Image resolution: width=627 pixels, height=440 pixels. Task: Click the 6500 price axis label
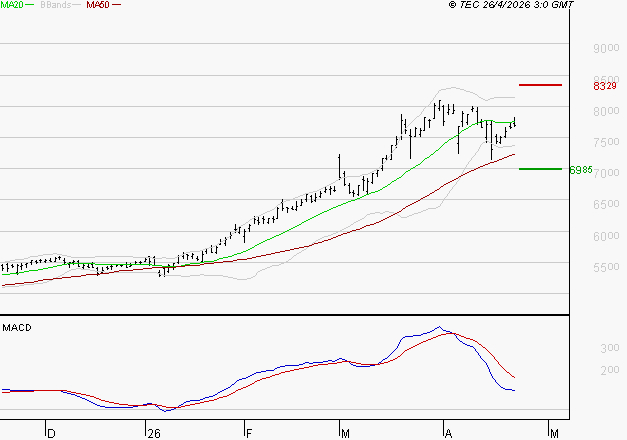(606, 204)
